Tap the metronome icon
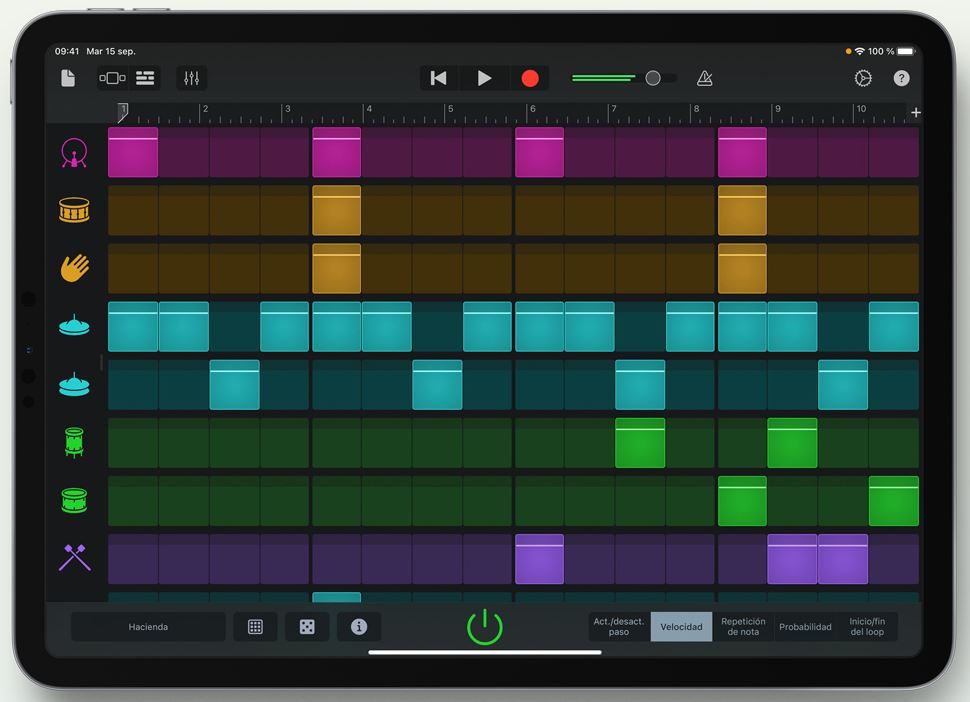This screenshot has height=702, width=970. pyautogui.click(x=705, y=78)
